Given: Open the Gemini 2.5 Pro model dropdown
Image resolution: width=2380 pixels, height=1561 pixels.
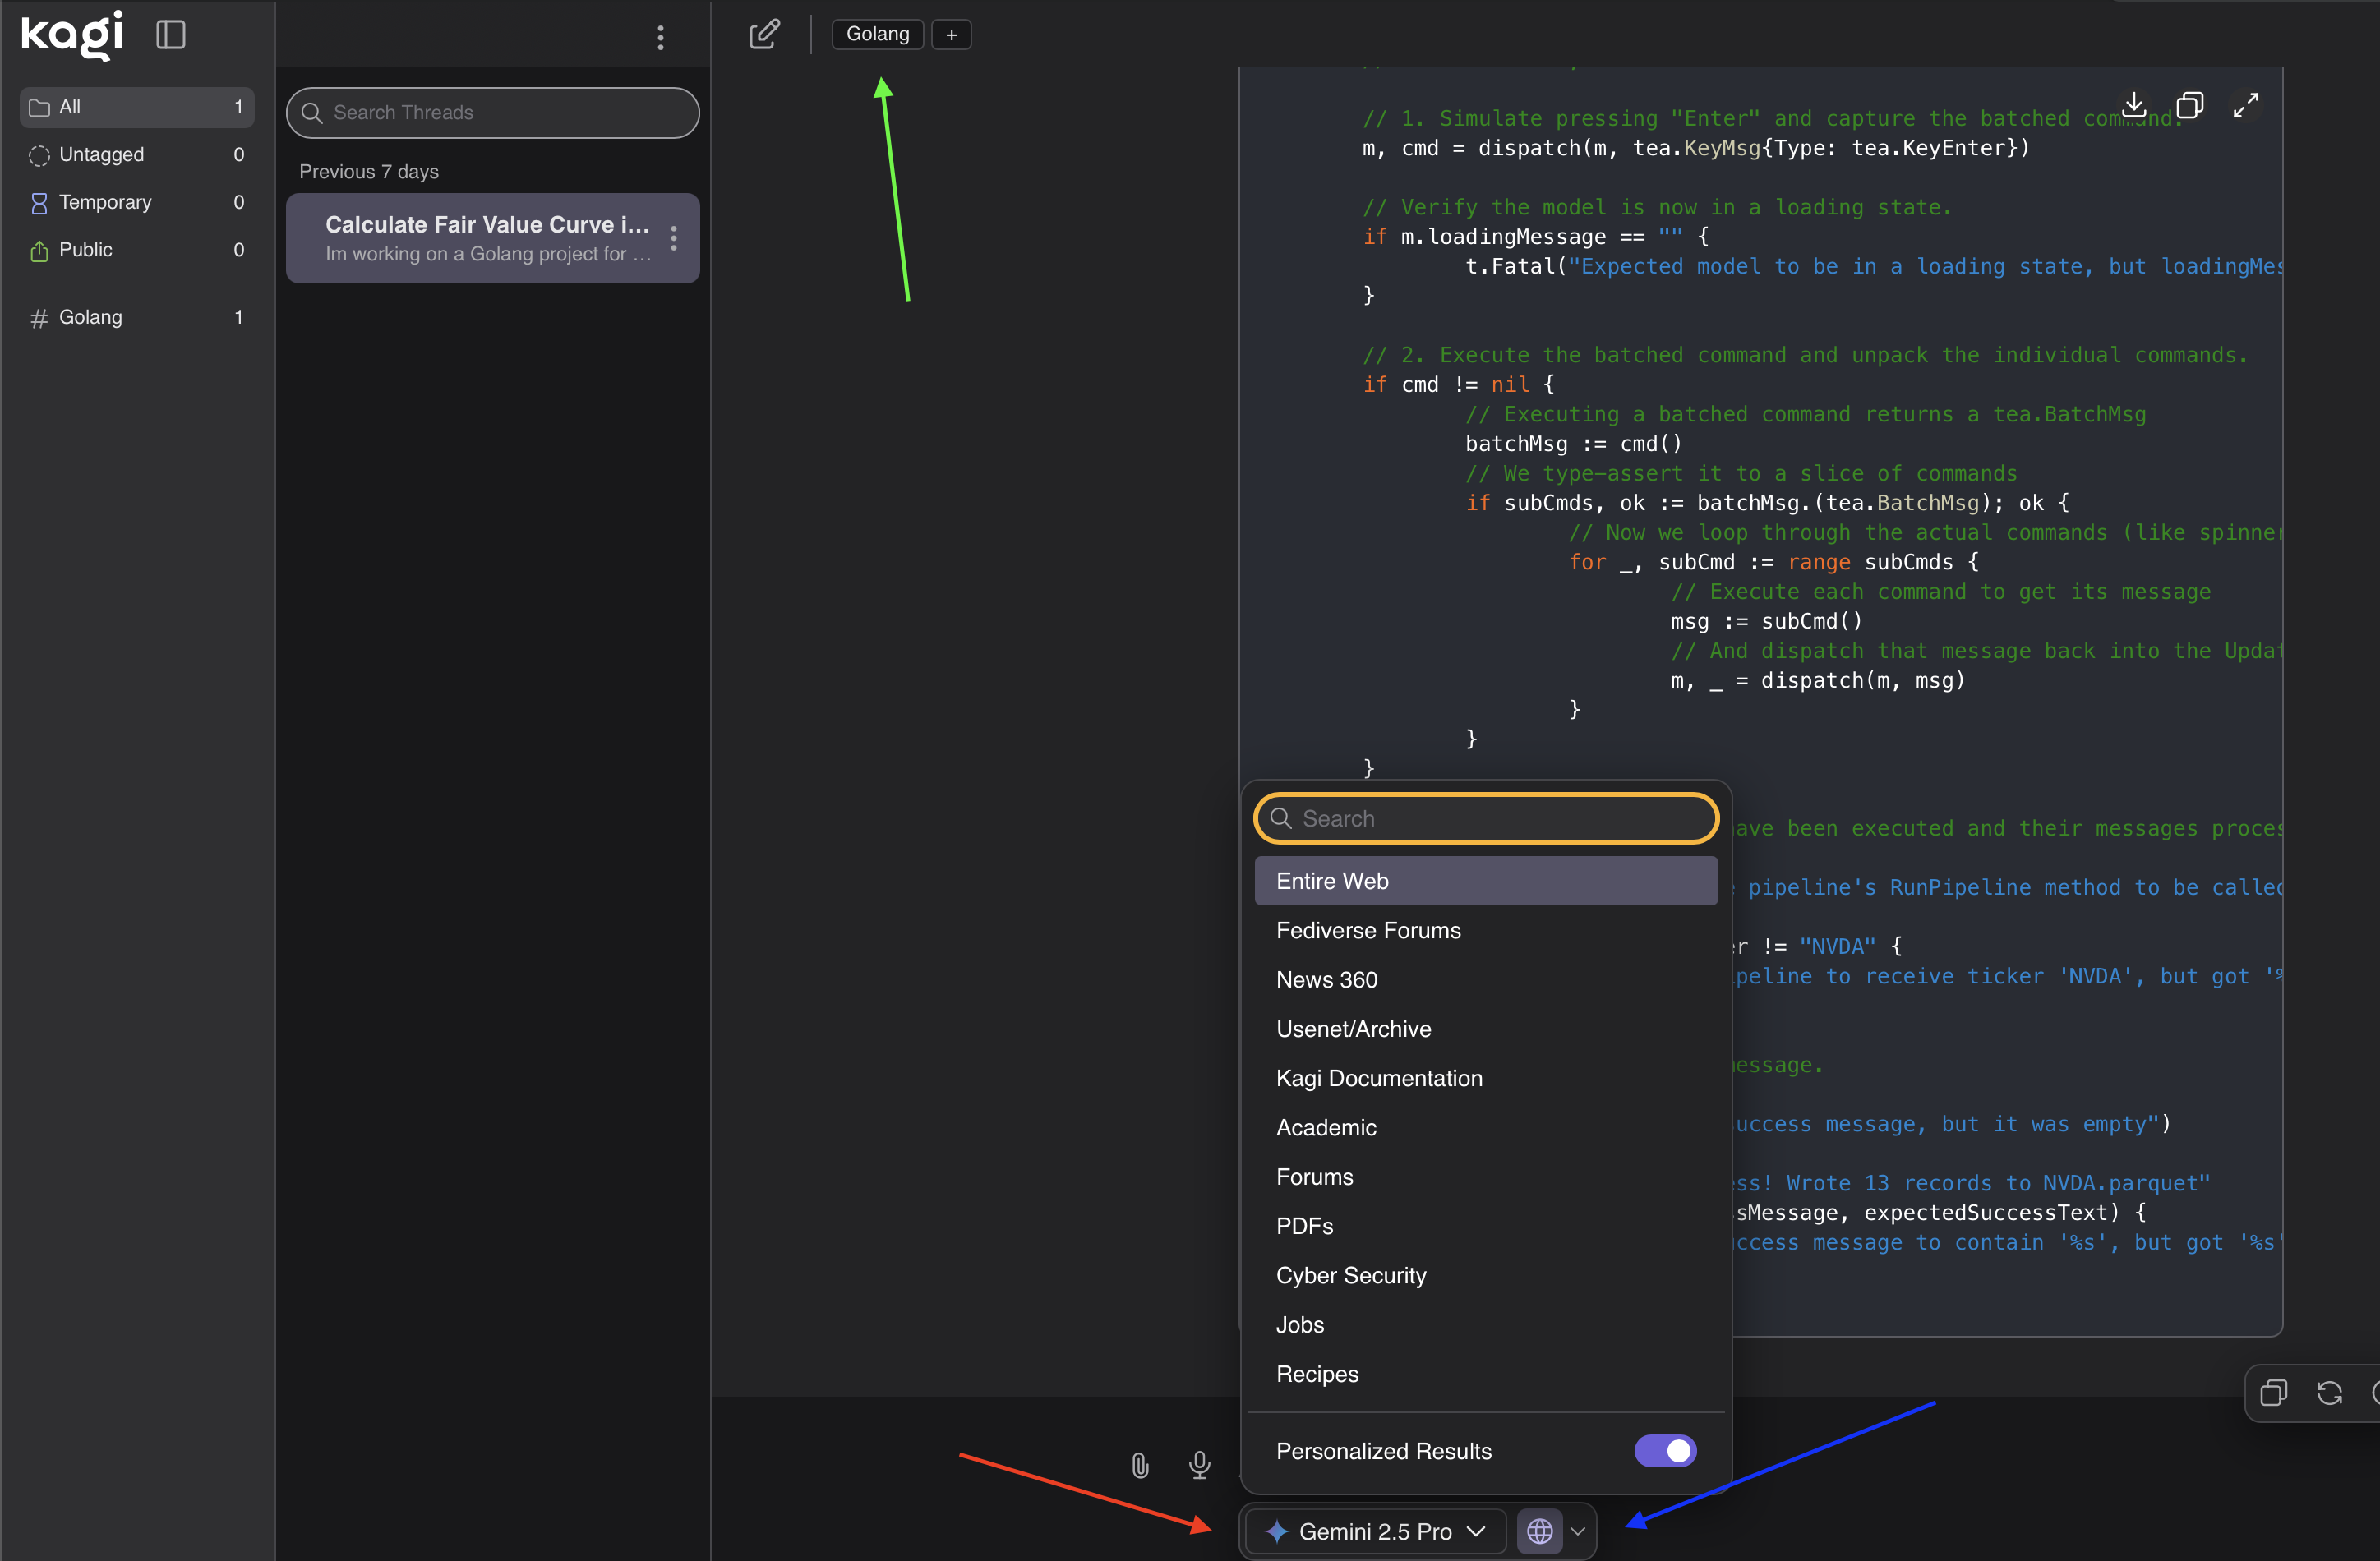Looking at the screenshot, I should coord(1376,1531).
